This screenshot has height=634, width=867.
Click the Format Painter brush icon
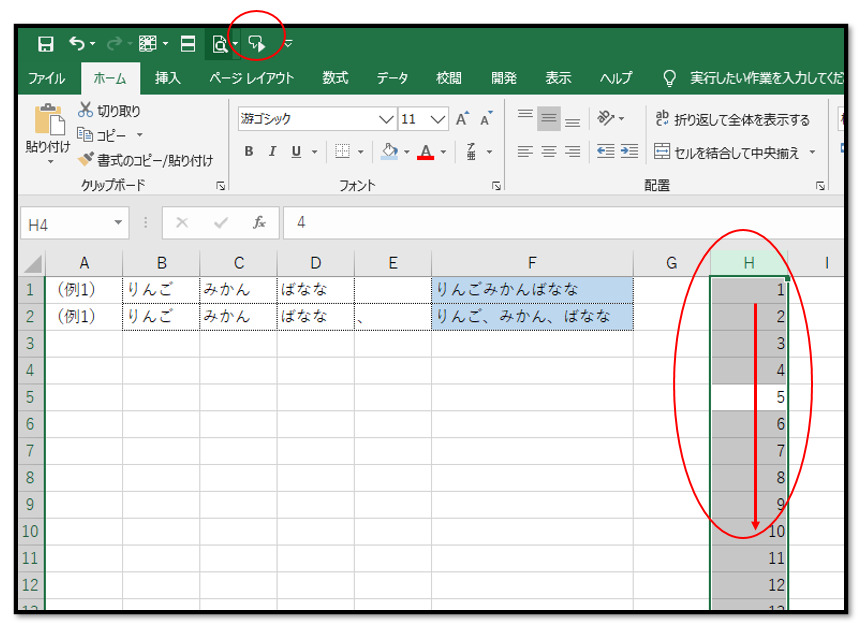(x=86, y=160)
